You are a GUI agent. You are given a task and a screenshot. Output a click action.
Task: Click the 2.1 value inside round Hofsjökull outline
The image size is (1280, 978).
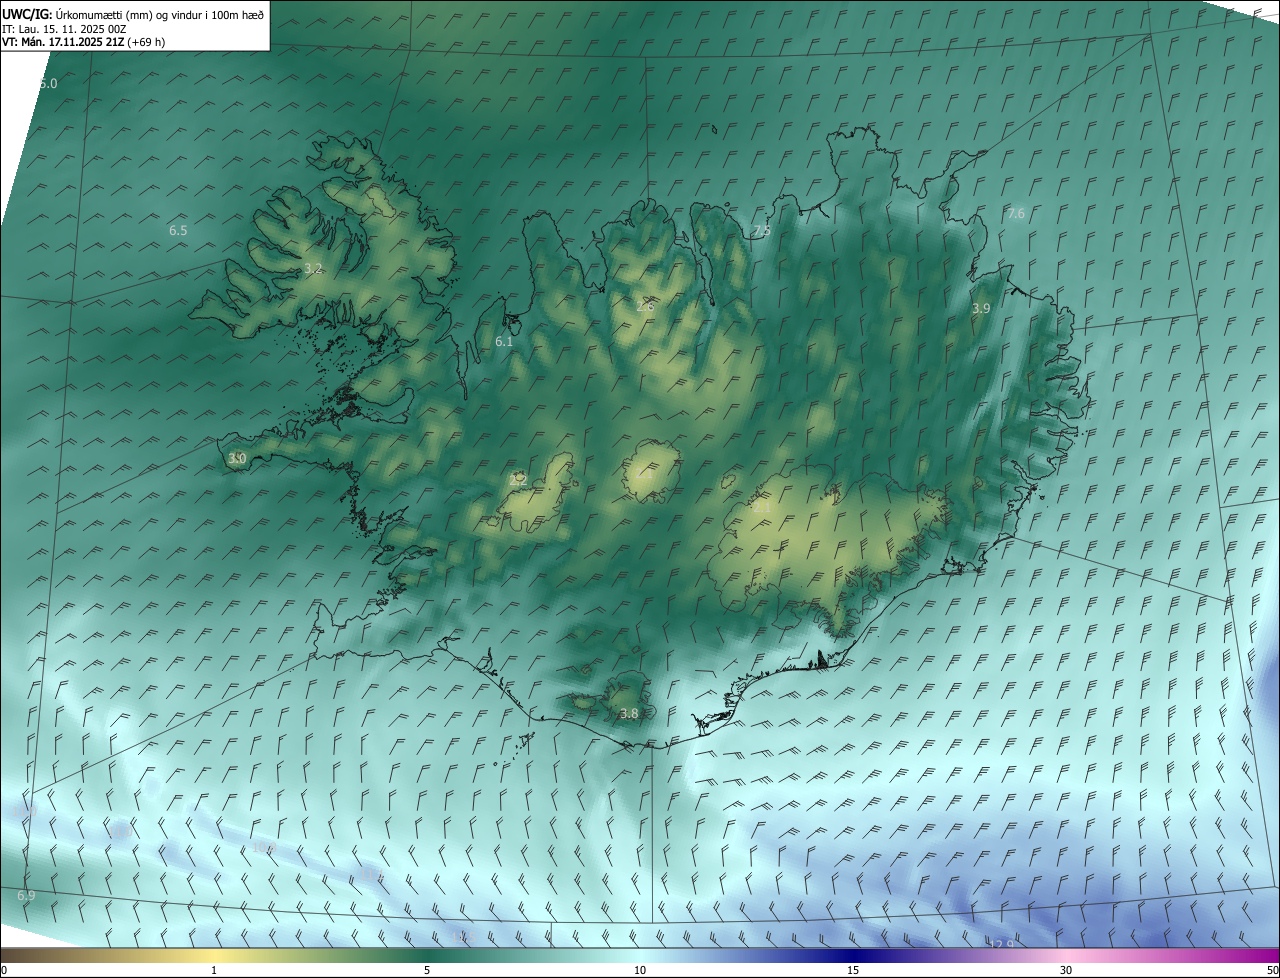[x=644, y=475]
